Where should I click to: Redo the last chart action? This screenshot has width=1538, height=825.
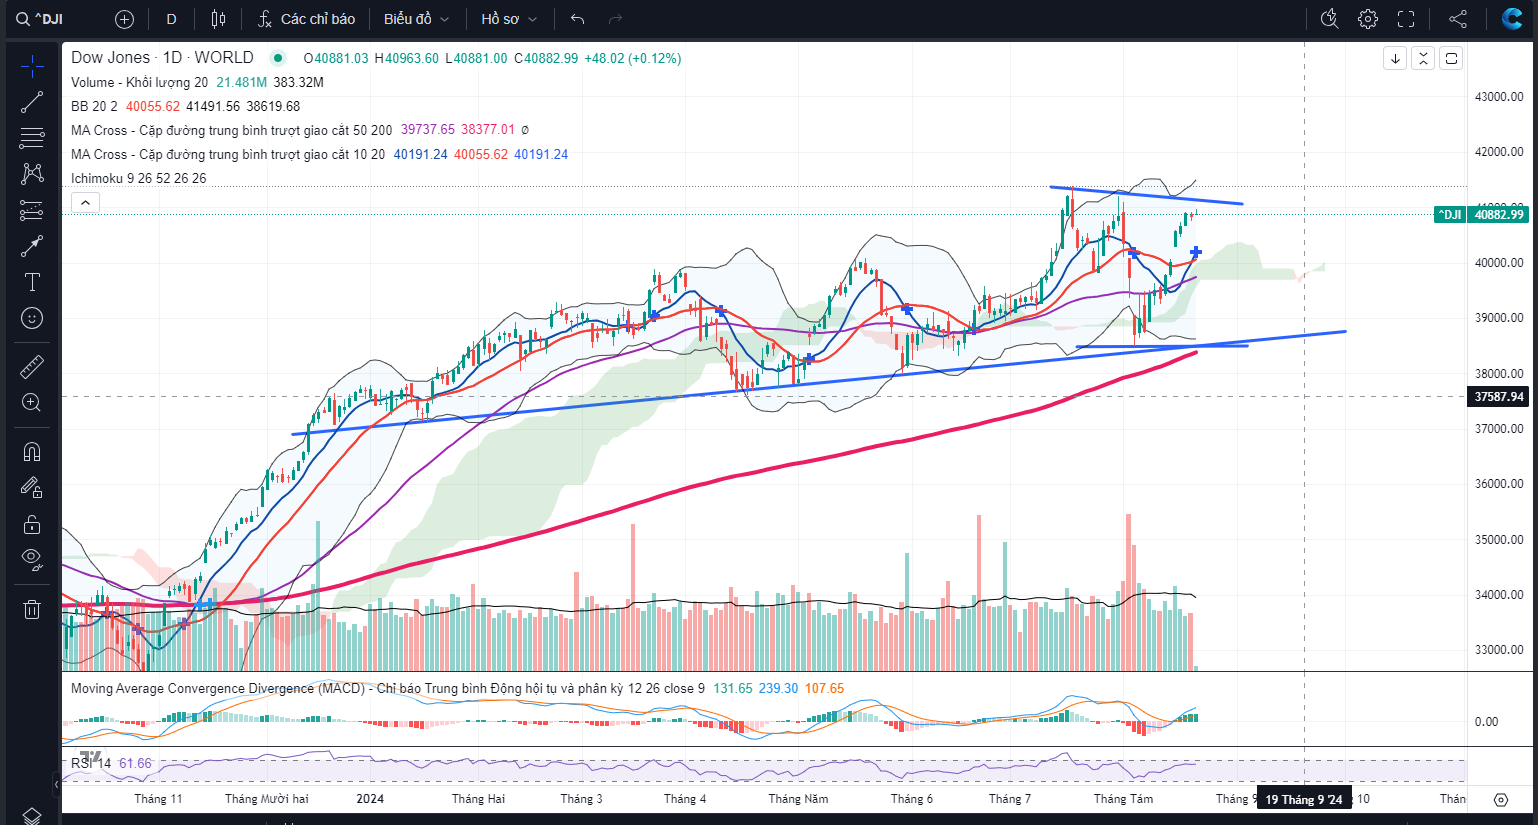point(615,19)
